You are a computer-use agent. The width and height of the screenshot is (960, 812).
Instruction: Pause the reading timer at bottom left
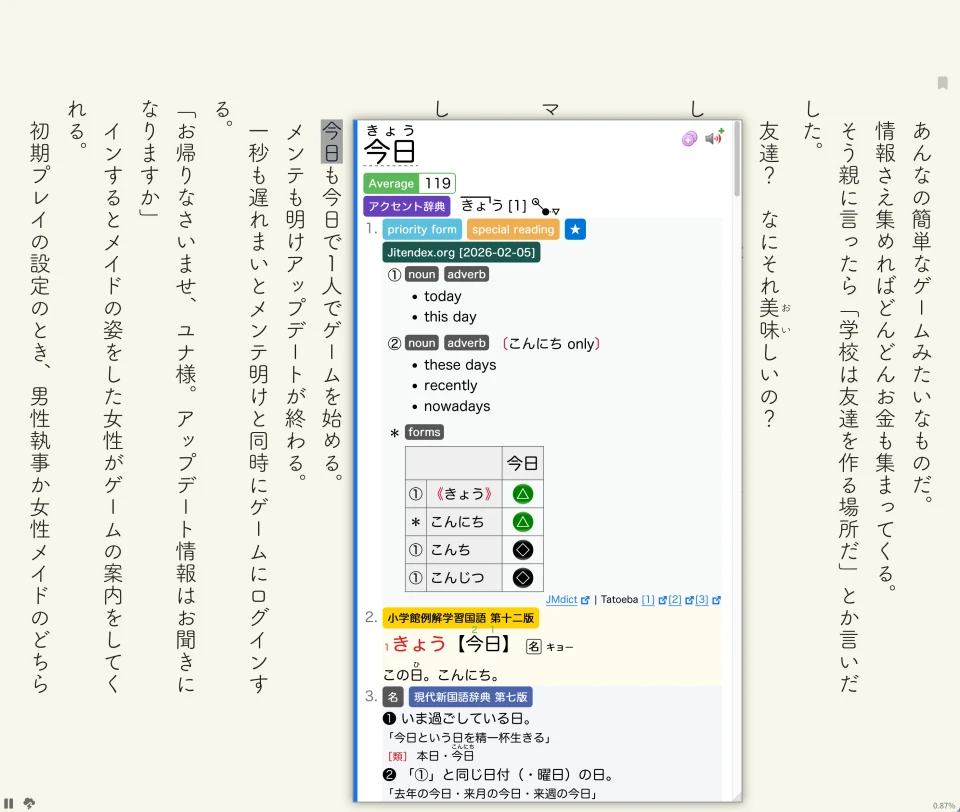tap(9, 803)
